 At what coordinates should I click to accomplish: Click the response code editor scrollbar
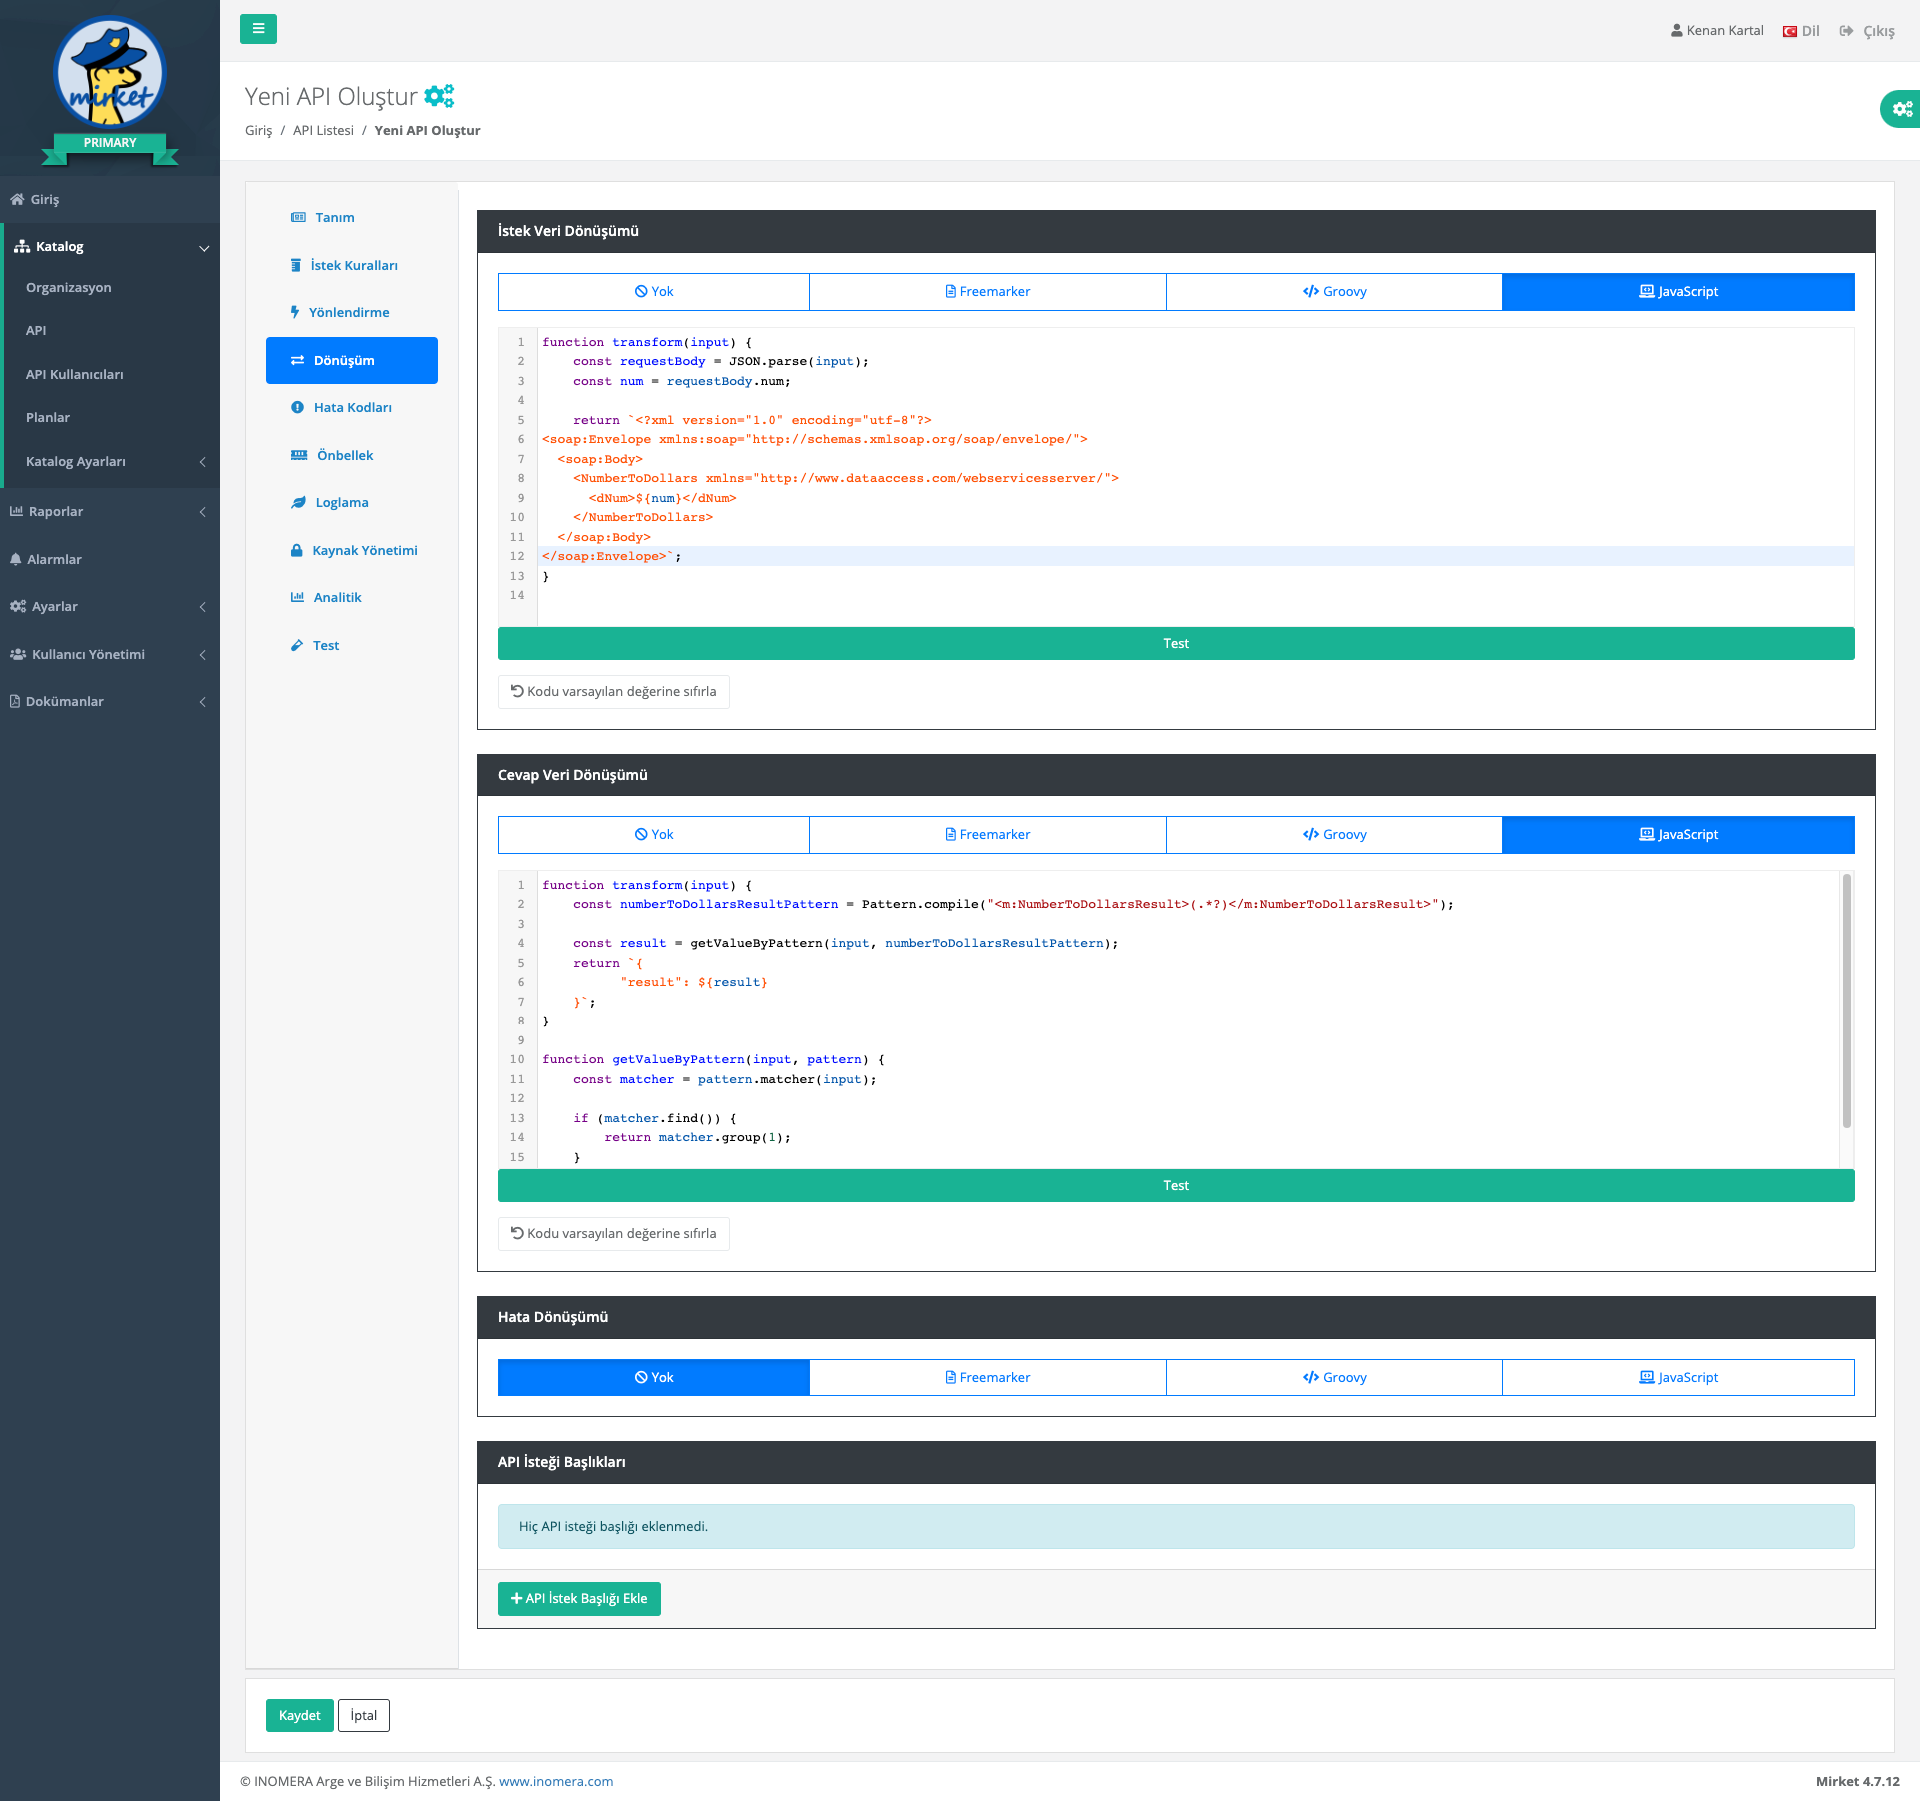(1846, 1000)
